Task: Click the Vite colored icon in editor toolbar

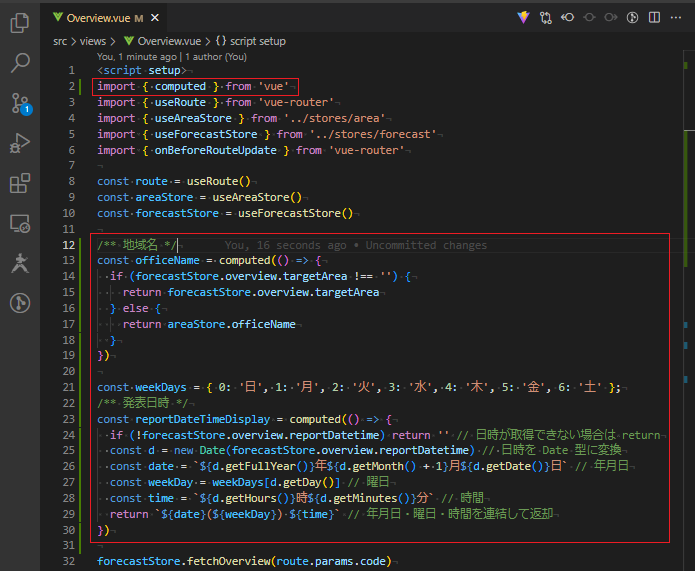Action: coord(523,17)
